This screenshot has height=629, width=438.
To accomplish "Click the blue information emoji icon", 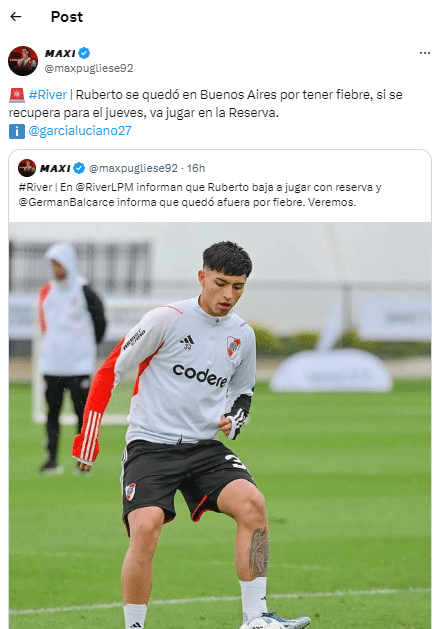I will (x=17, y=131).
